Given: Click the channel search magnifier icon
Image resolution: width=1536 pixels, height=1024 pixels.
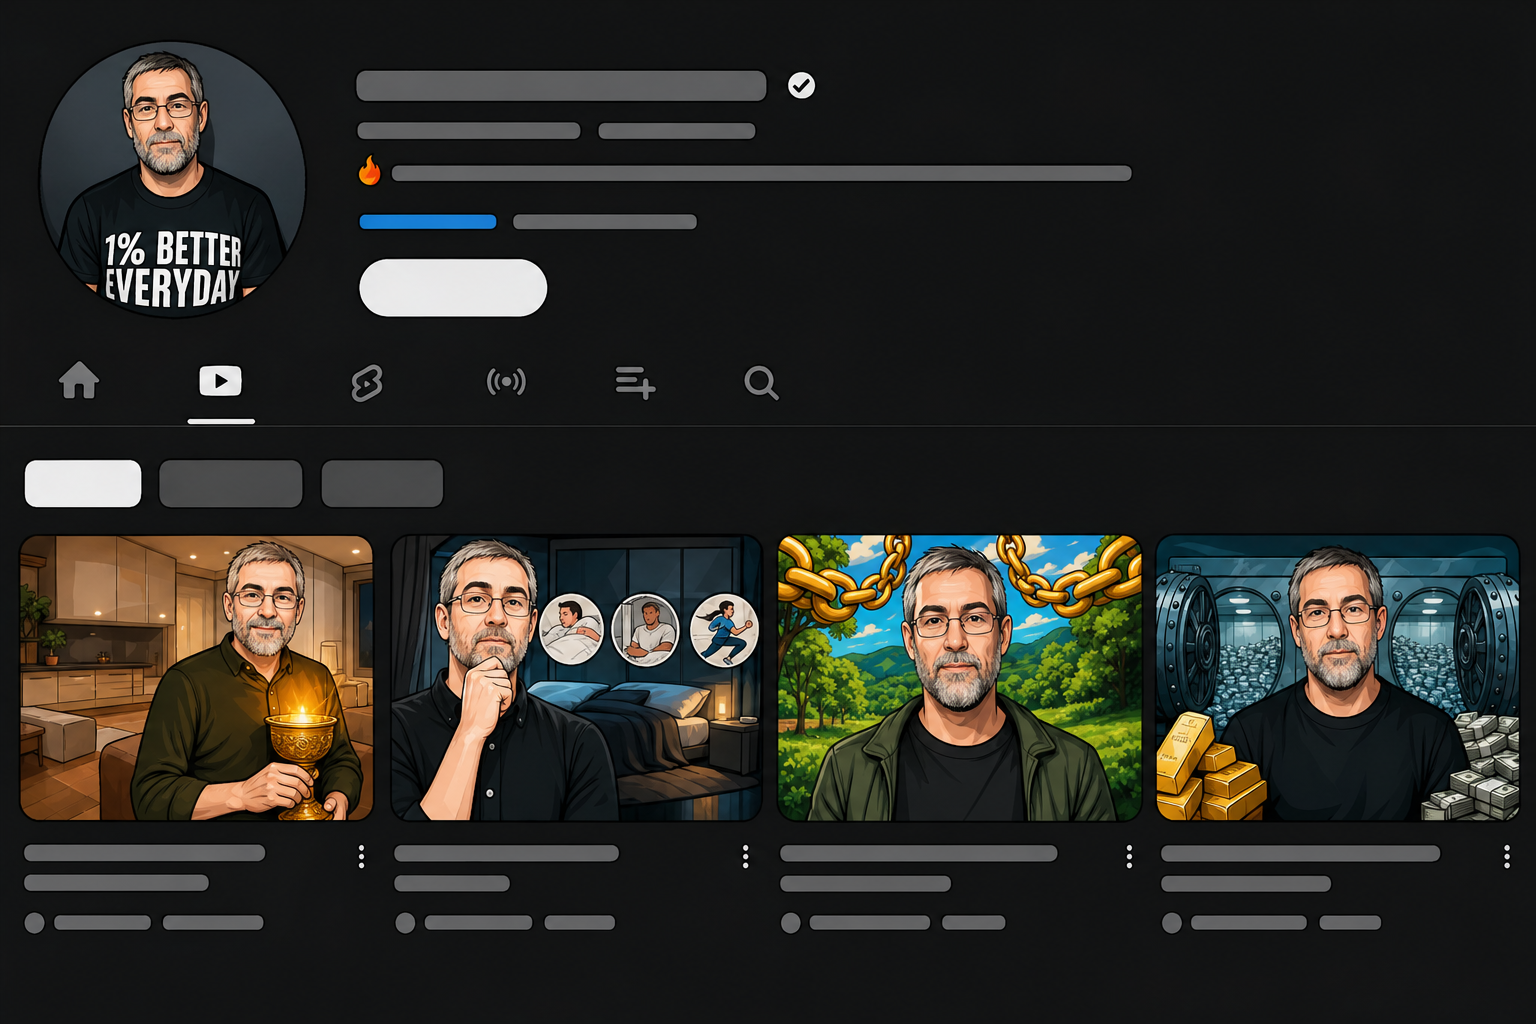Looking at the screenshot, I should pyautogui.click(x=761, y=383).
